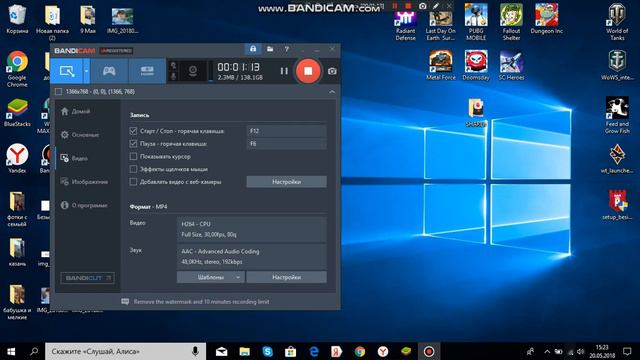
Task: Open Шаблоны presets dropdown
Action: pos(211,278)
